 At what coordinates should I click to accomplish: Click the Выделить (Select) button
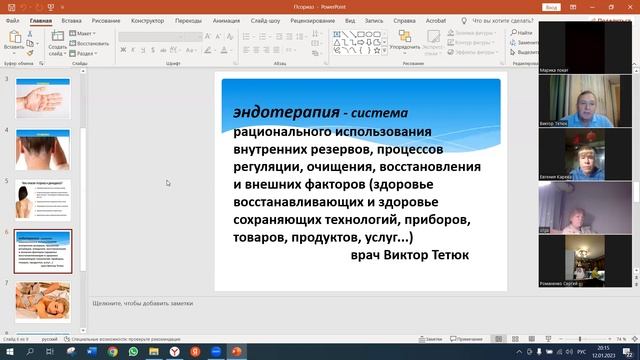524,52
